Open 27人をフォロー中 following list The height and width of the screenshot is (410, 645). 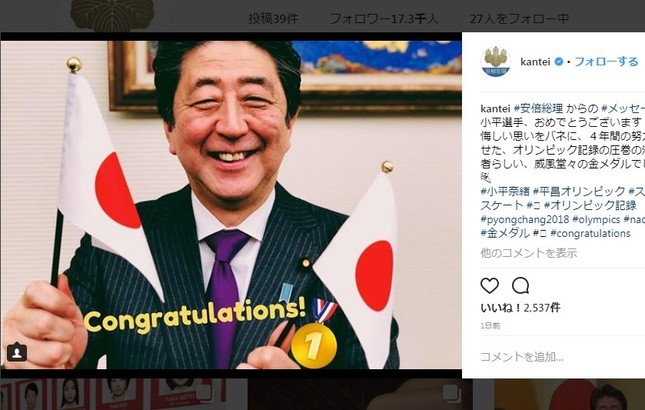(519, 19)
